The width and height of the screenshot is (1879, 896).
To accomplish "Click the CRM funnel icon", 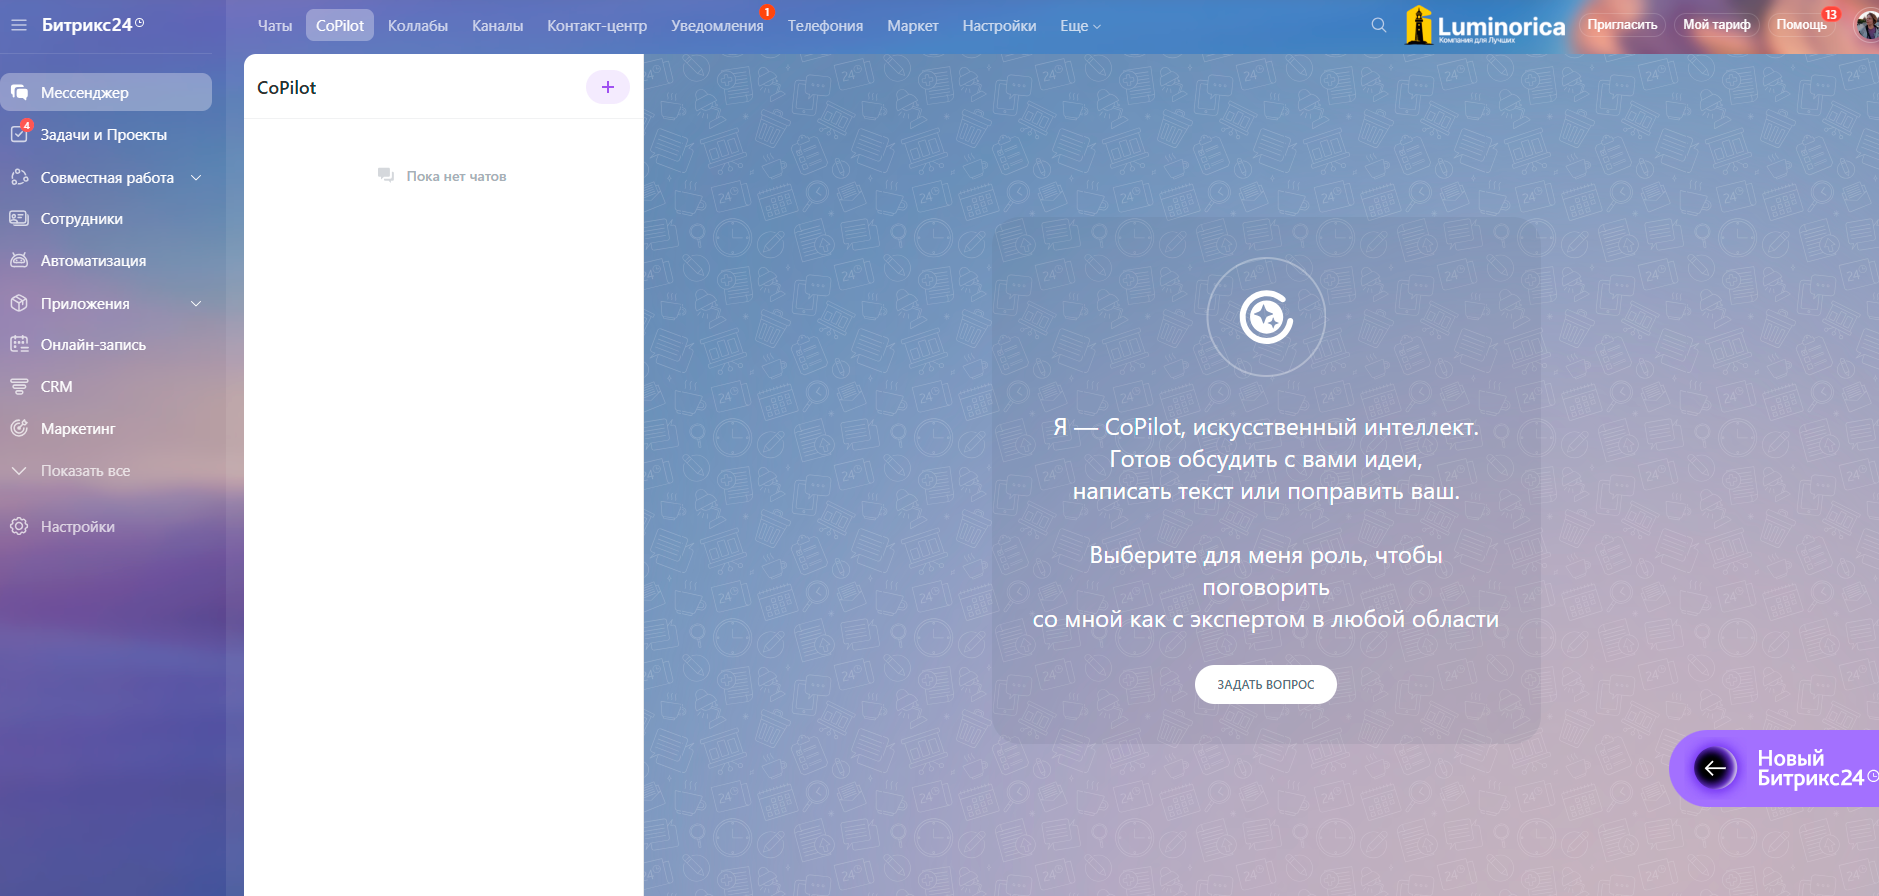I will (x=19, y=386).
